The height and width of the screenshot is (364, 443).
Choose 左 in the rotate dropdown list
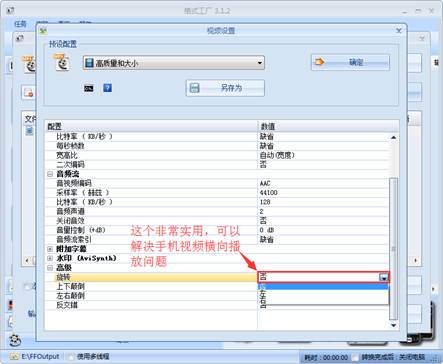tap(323, 294)
